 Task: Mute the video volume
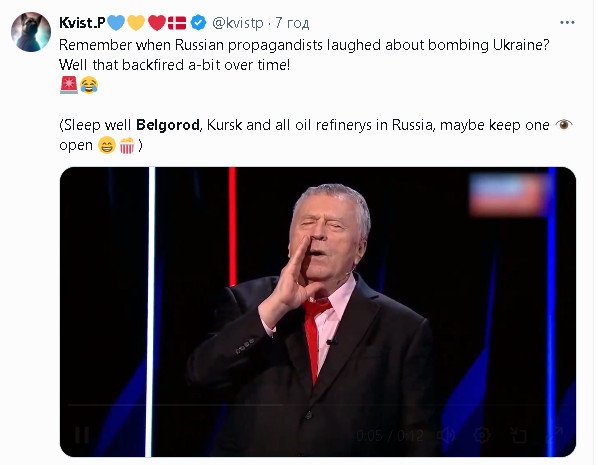[447, 436]
